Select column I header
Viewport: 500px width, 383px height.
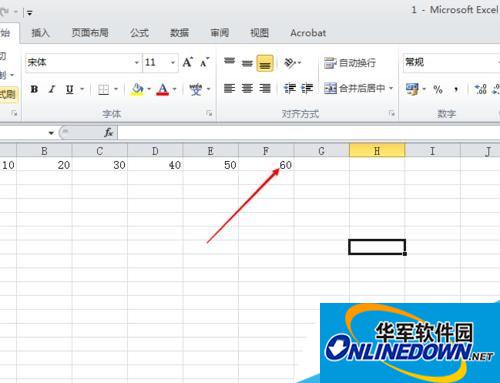(x=432, y=151)
